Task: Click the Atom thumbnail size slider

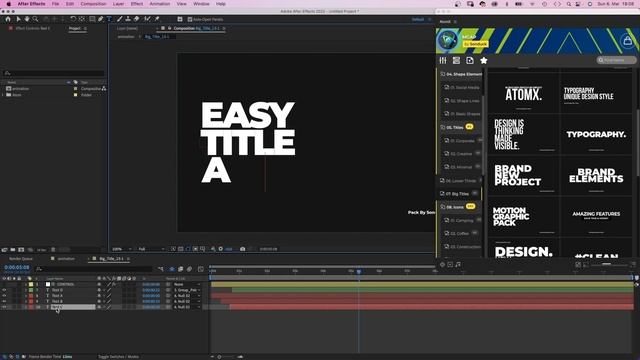Action: click(607, 264)
